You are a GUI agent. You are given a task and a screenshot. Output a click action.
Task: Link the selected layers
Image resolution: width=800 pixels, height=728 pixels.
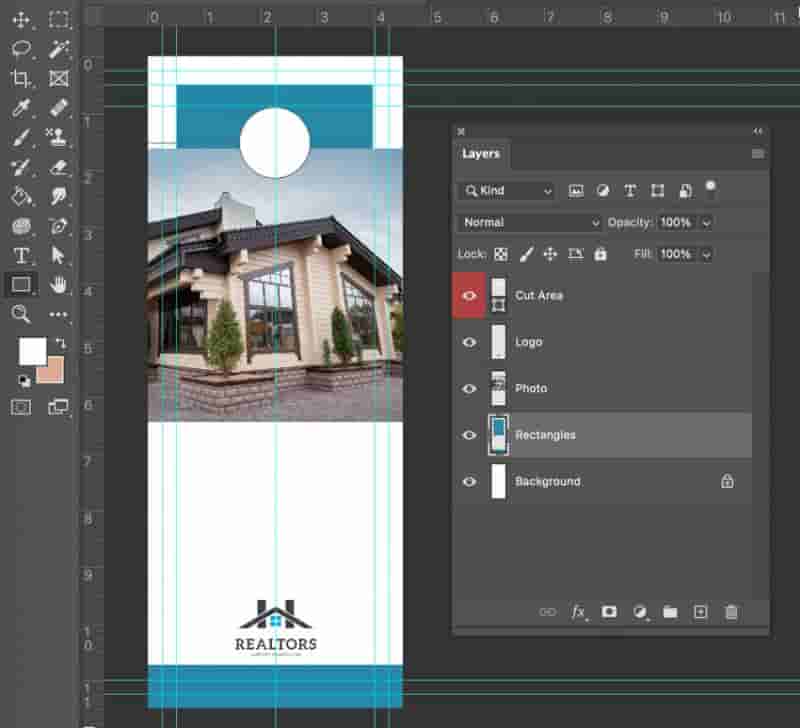coord(547,612)
